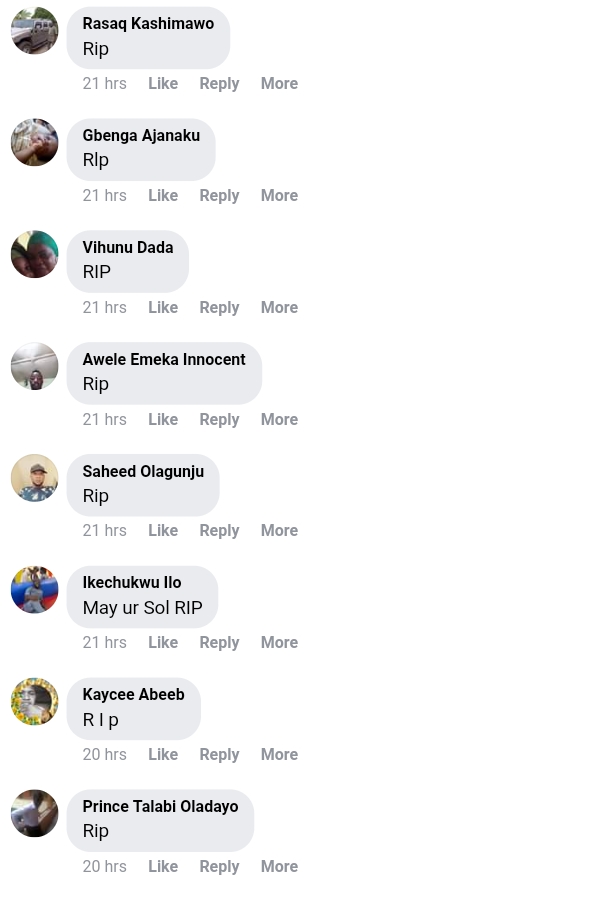Click the 21 hrs timestamp on Rasaq's comment

coord(105,84)
